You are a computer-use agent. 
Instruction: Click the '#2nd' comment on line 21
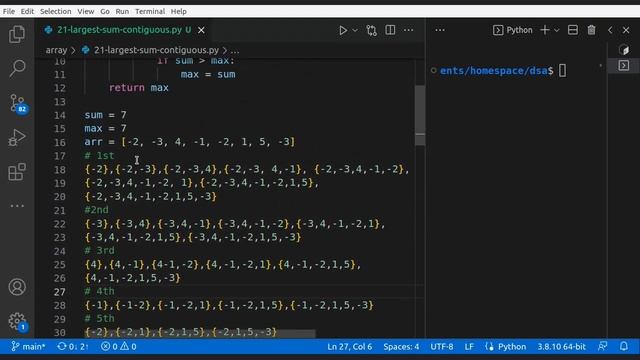(96, 210)
